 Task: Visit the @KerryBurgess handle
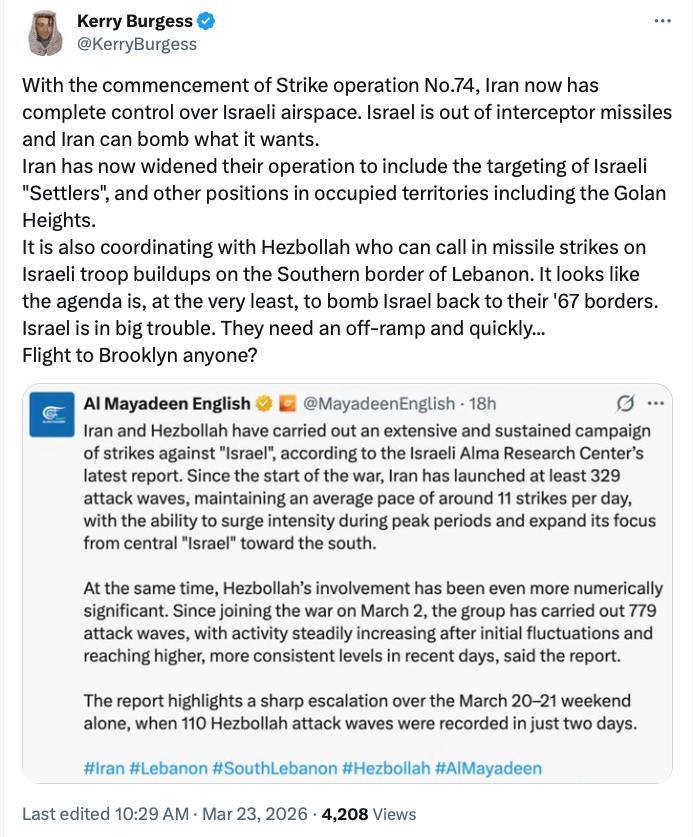(137, 44)
